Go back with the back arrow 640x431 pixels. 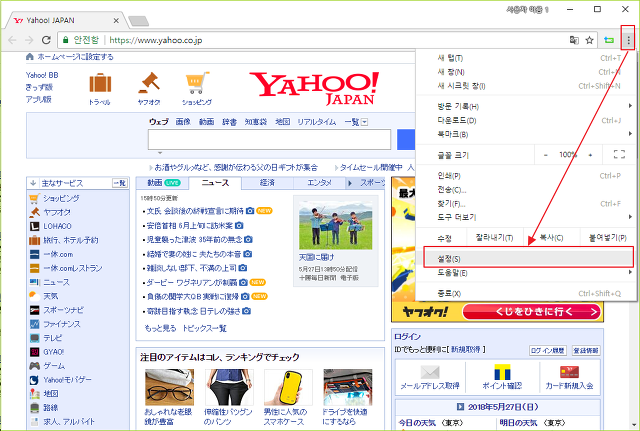(x=12, y=40)
